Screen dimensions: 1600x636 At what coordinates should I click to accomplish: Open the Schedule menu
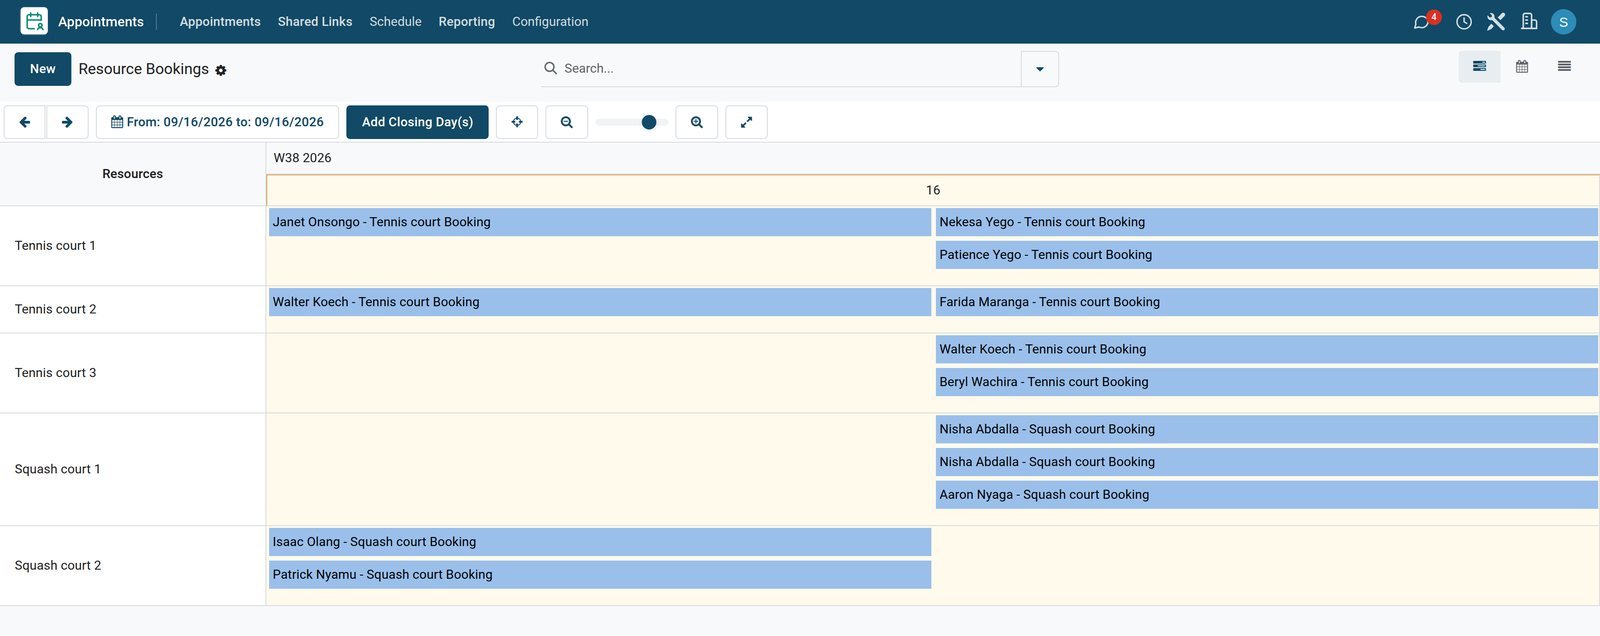click(x=395, y=22)
